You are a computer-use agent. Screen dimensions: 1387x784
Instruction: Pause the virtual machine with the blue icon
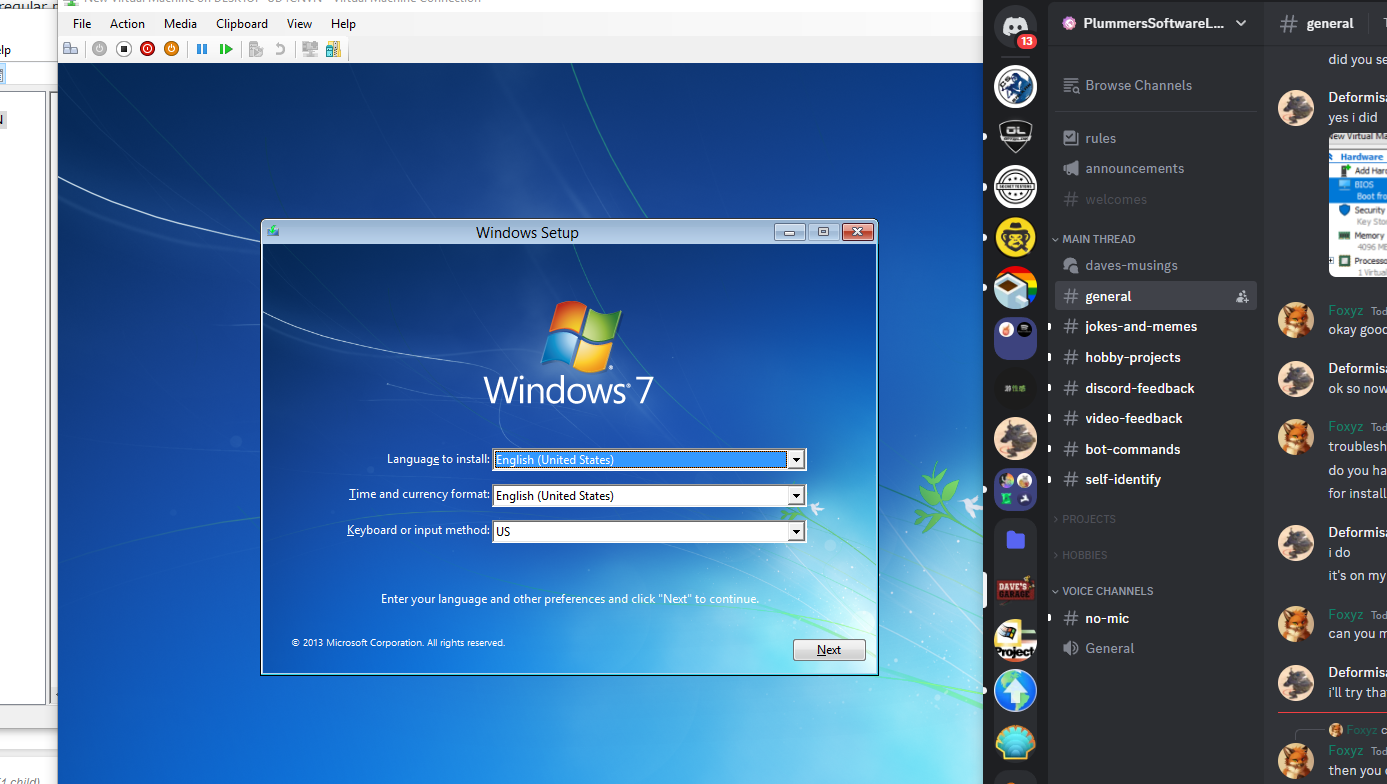[x=202, y=48]
